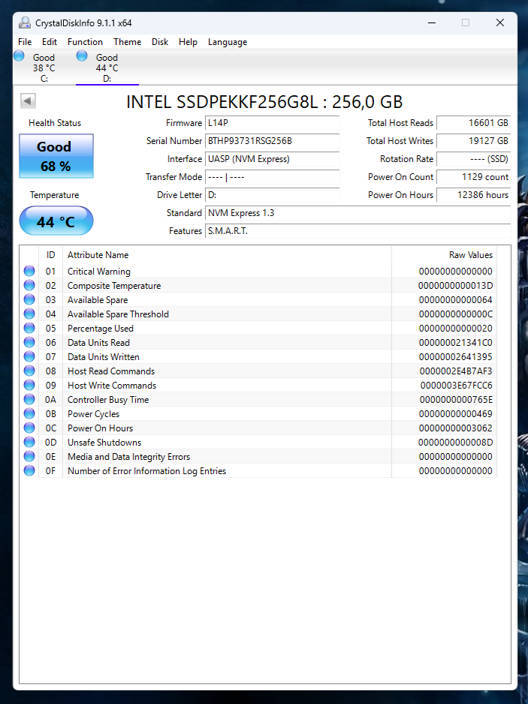This screenshot has height=704, width=528.
Task: Click the CrystalDiskInfo app icon in title bar
Action: pyautogui.click(x=25, y=22)
